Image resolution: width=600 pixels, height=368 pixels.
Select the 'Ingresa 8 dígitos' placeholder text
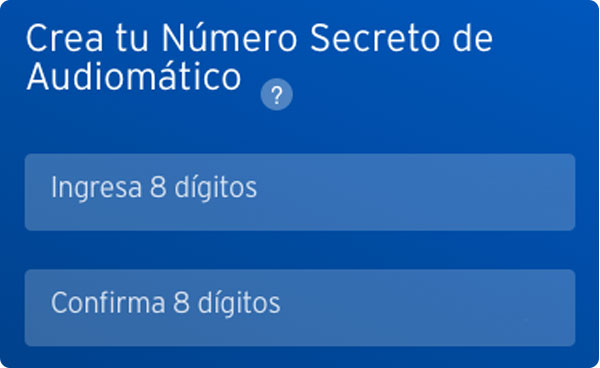click(154, 187)
